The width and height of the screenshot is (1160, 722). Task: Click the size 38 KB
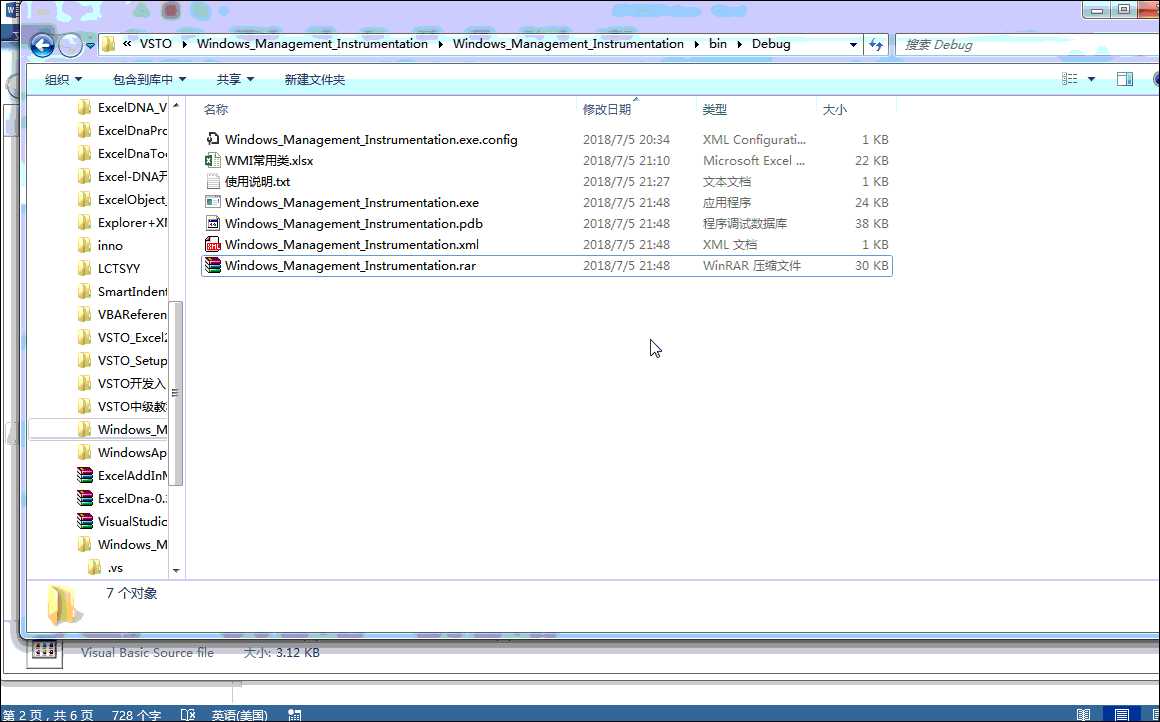(x=871, y=223)
